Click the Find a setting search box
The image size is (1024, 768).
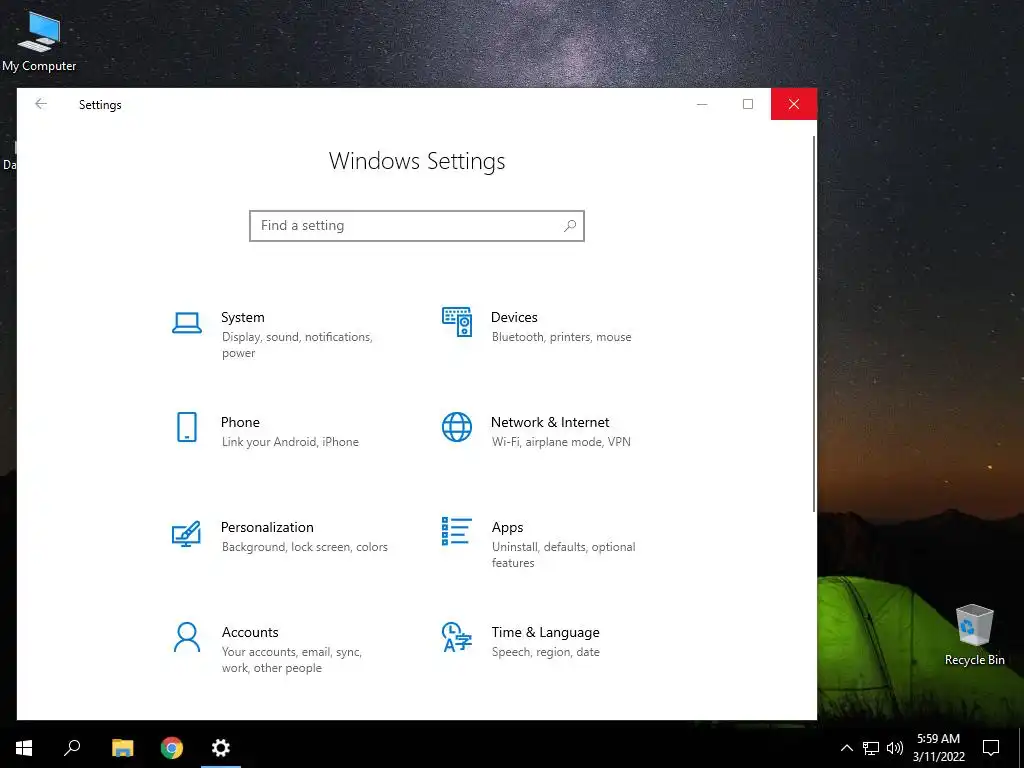[x=417, y=226]
